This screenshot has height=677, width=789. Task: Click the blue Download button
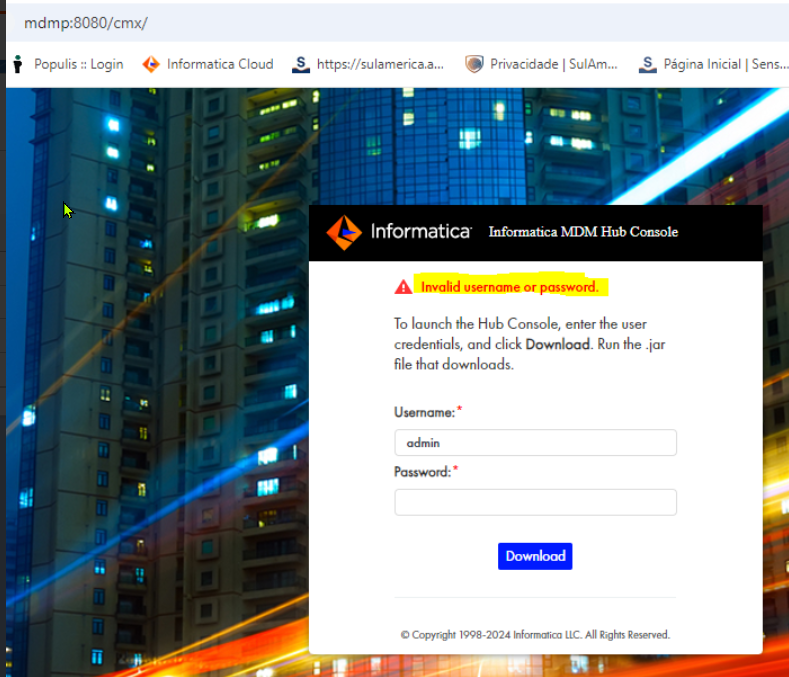coord(535,556)
